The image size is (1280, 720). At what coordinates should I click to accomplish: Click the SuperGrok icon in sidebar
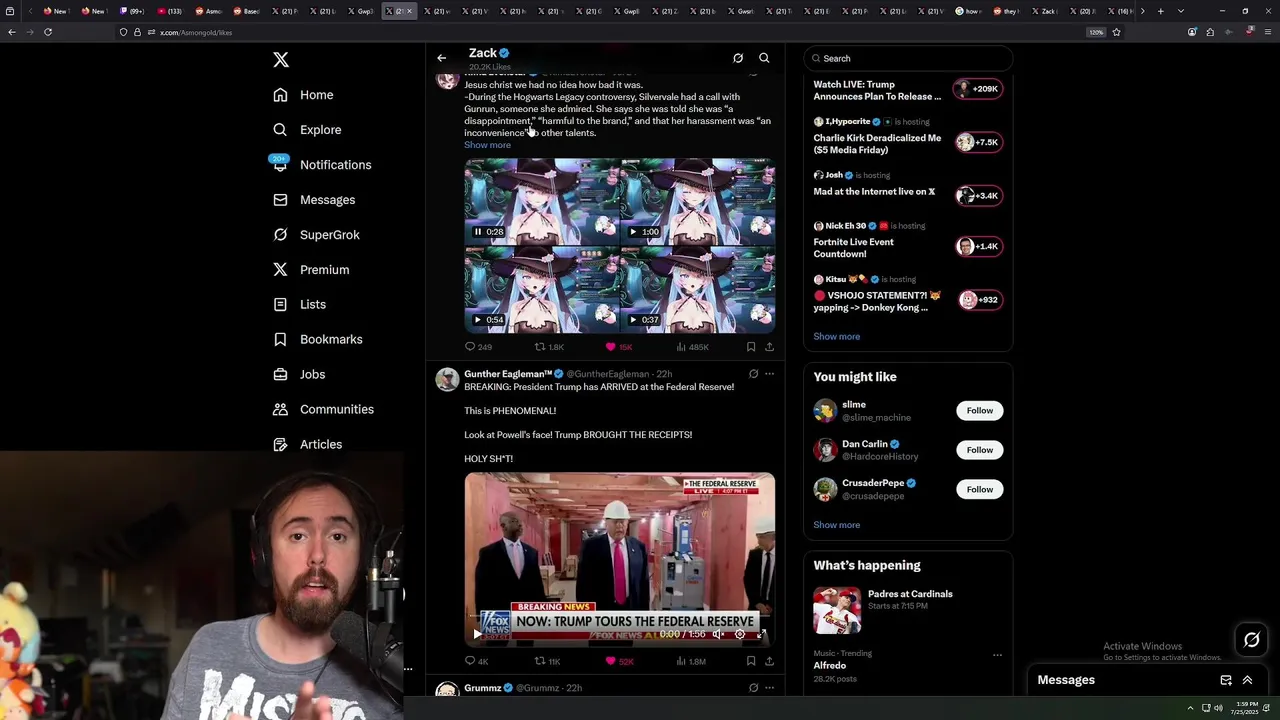coord(280,235)
